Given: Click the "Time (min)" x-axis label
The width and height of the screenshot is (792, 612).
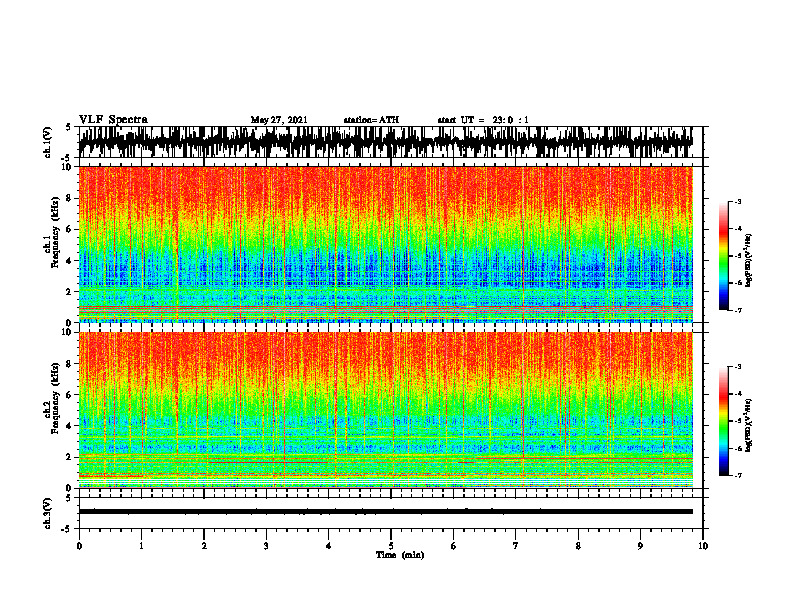Looking at the screenshot, I should [x=400, y=555].
